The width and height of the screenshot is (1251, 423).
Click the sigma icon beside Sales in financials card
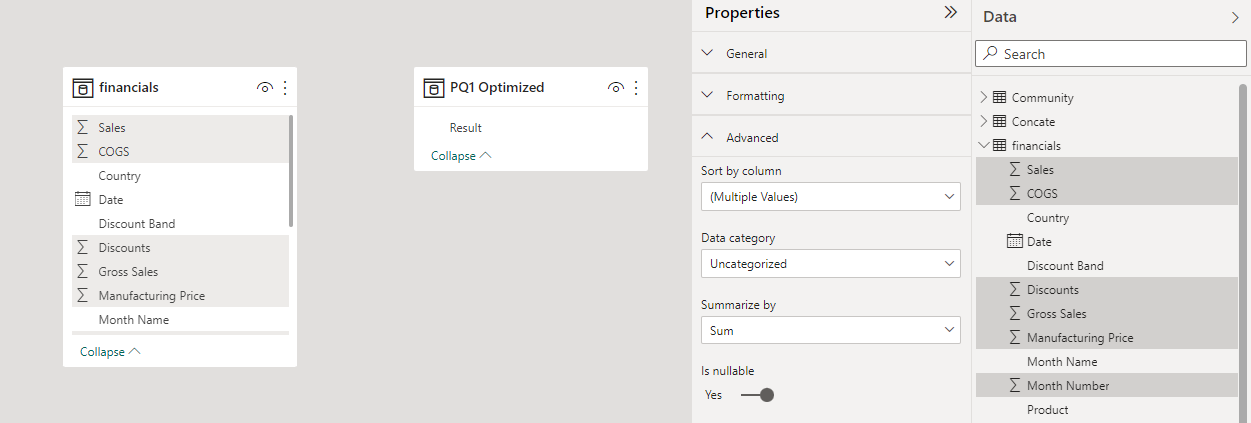click(x=82, y=128)
